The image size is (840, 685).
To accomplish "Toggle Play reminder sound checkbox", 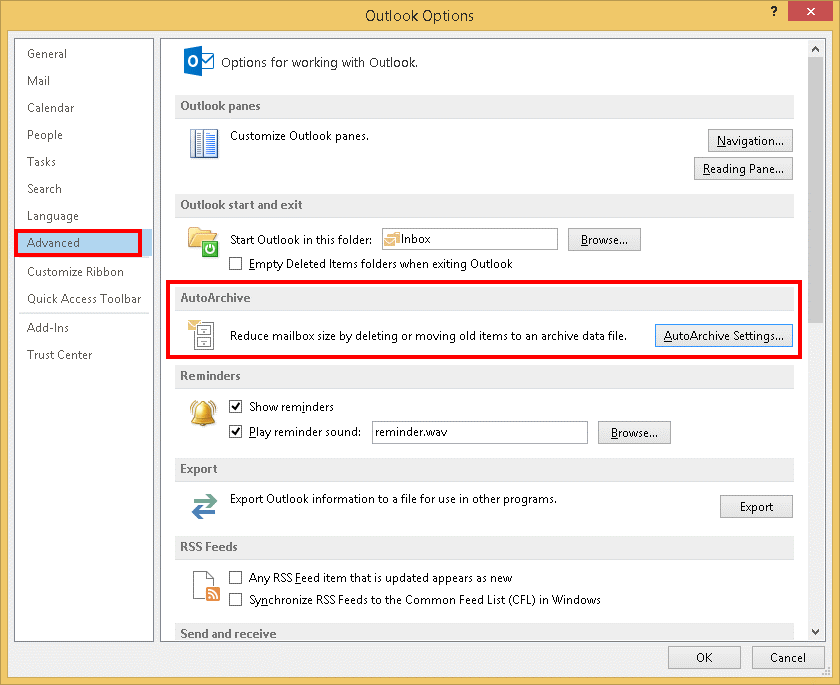I will [235, 432].
